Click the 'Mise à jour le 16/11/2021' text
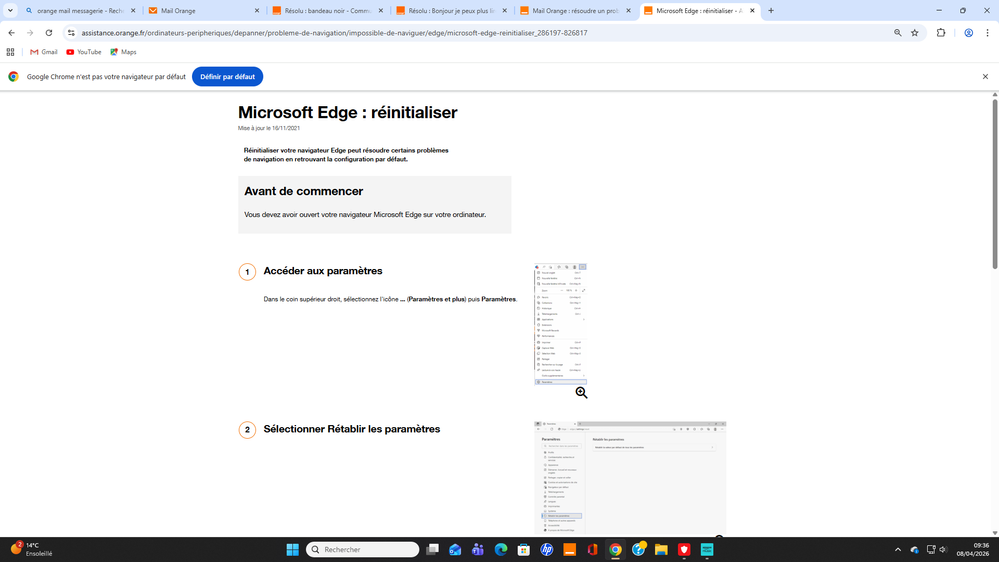999x562 pixels. (x=269, y=128)
